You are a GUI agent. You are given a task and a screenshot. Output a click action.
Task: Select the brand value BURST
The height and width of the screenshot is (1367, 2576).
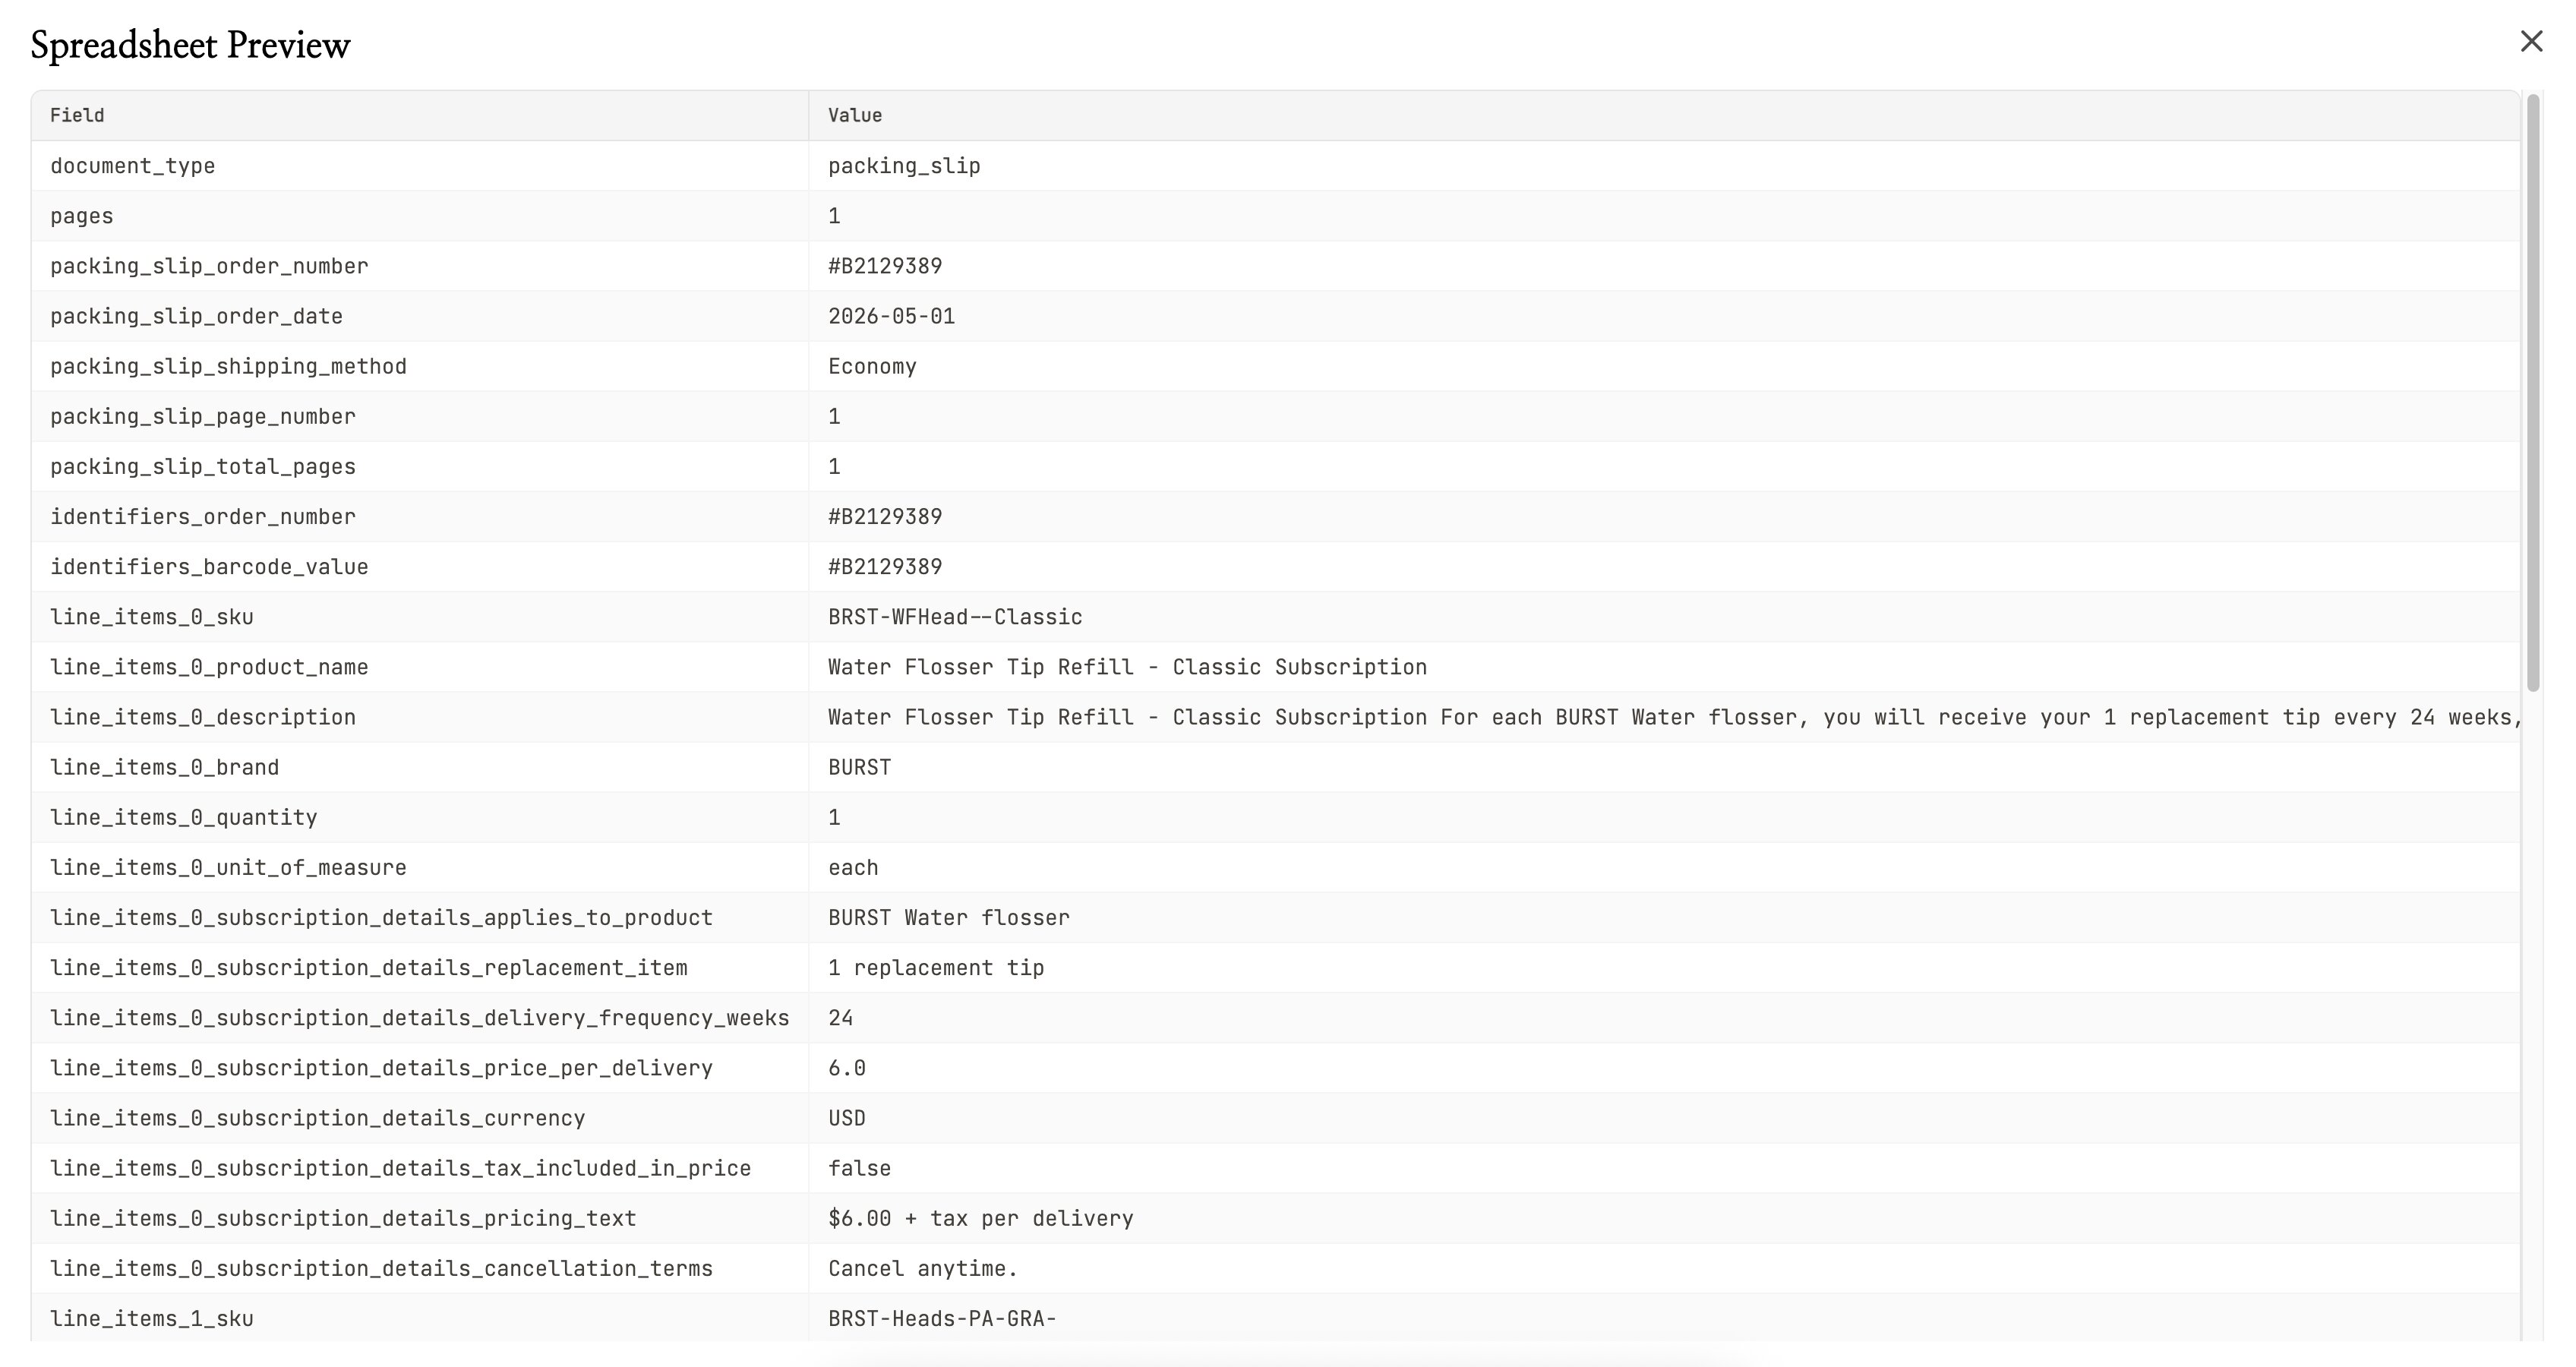(859, 767)
